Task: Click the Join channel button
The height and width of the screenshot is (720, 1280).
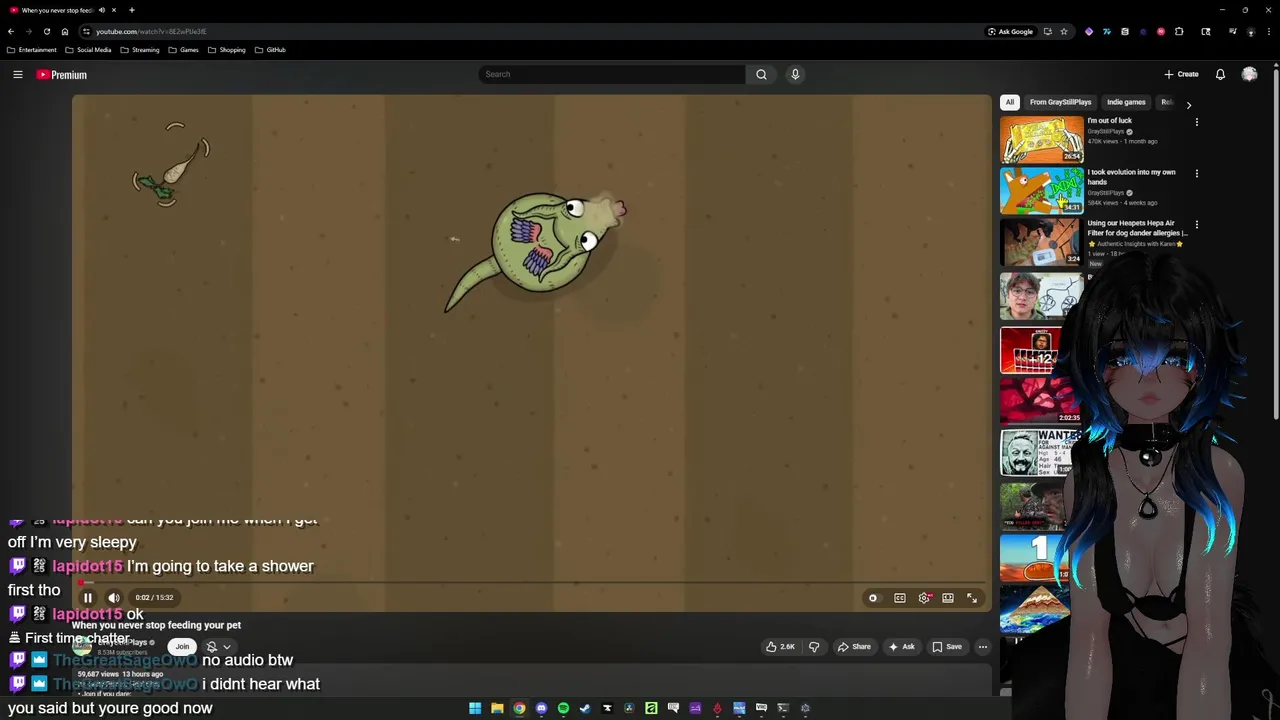Action: 182,647
